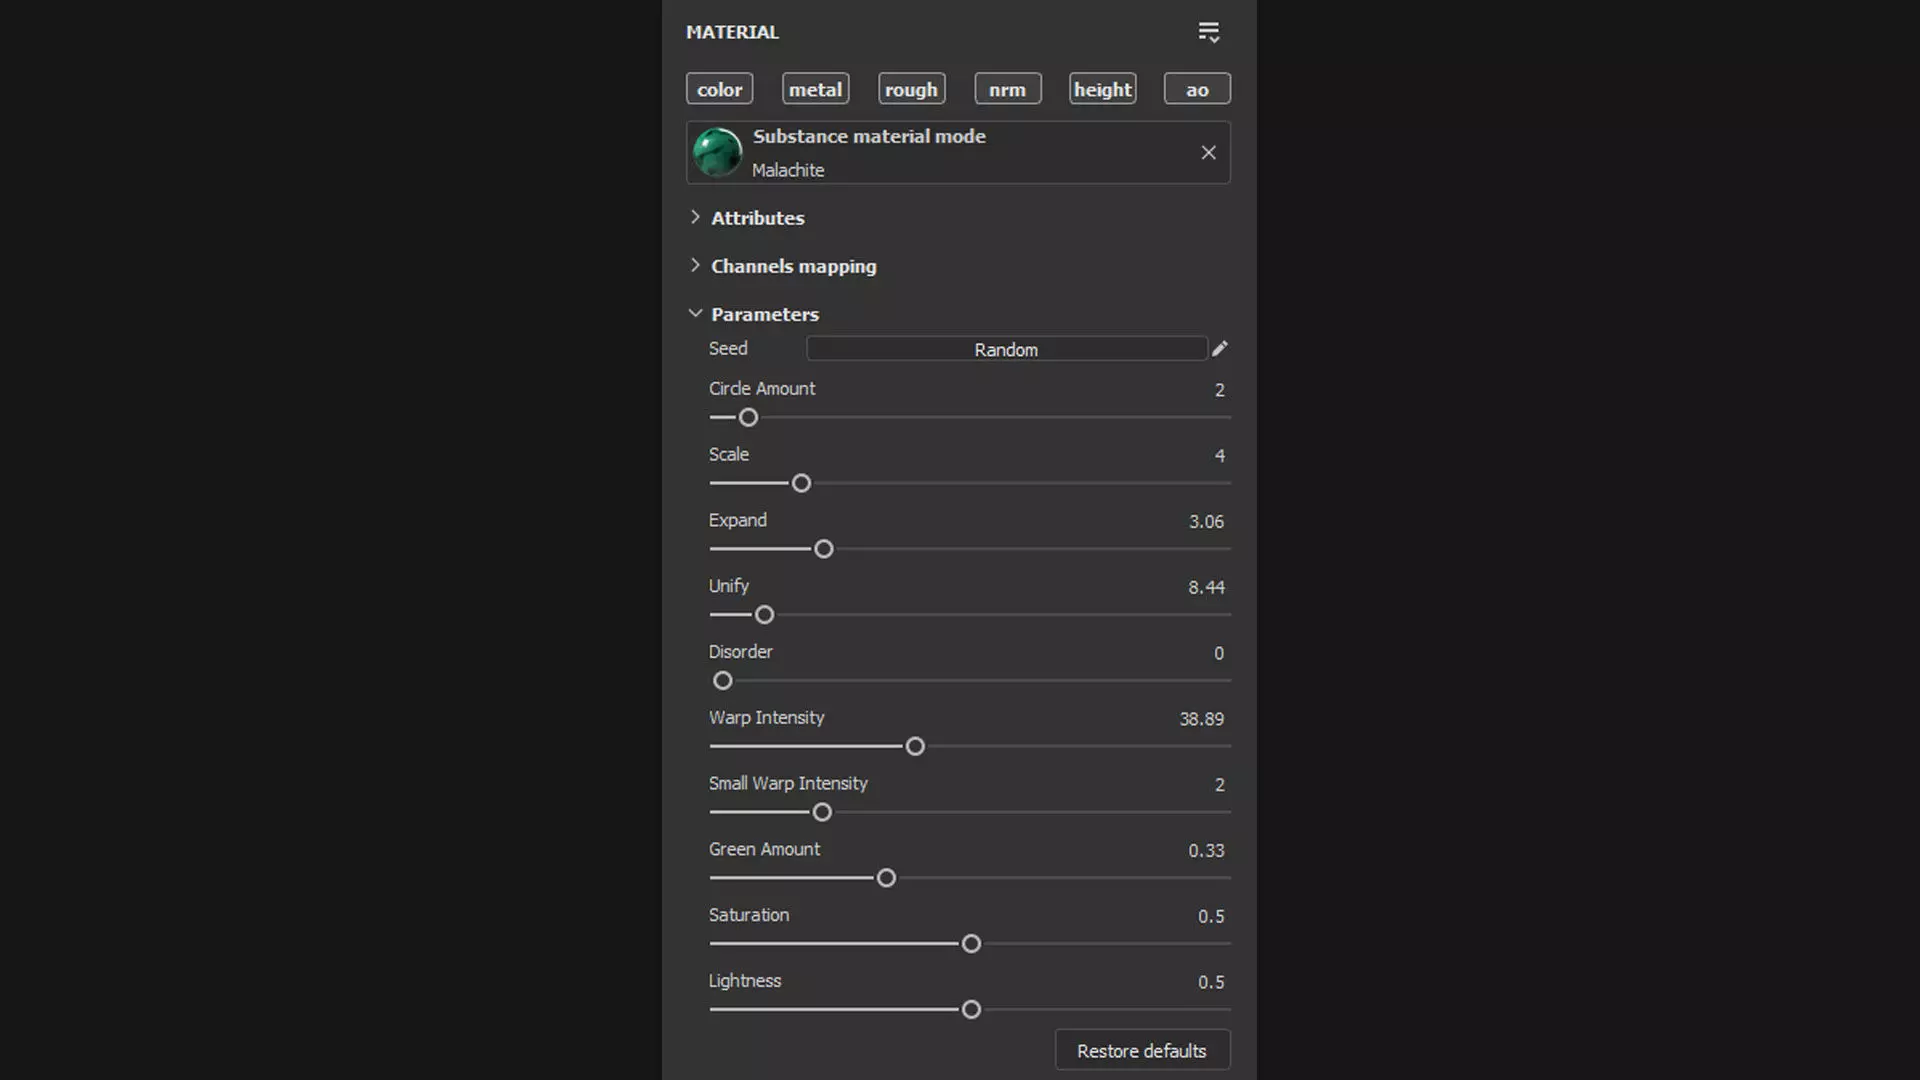This screenshot has width=1920, height=1080.
Task: Toggle the color channel button
Action: [x=719, y=89]
